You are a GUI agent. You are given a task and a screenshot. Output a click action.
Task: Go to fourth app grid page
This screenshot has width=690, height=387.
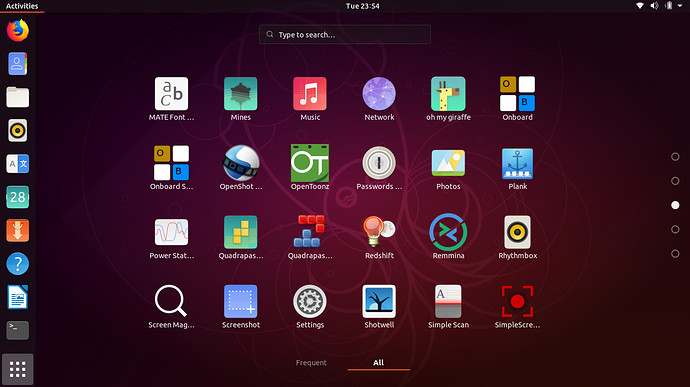tap(675, 229)
